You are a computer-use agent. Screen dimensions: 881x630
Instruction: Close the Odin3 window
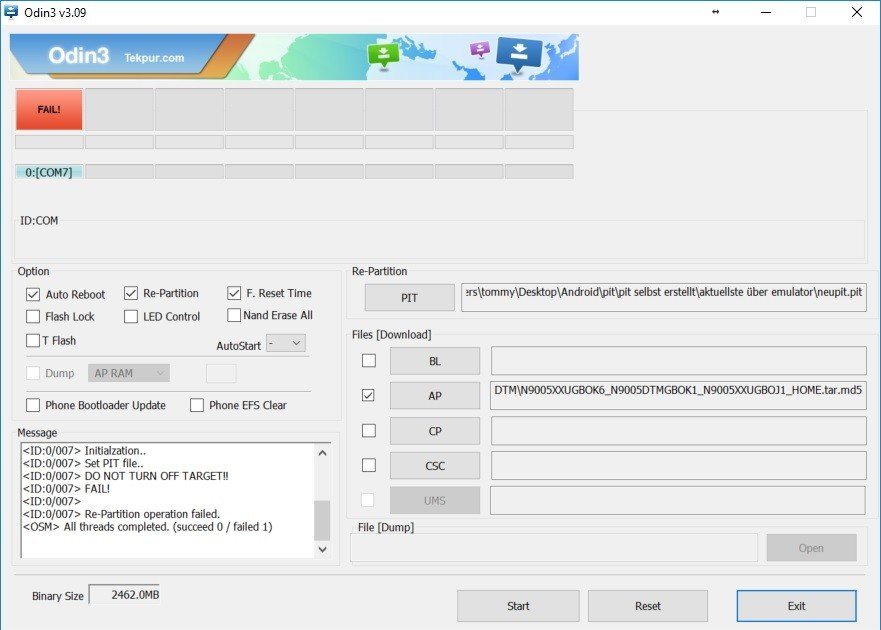tap(857, 12)
